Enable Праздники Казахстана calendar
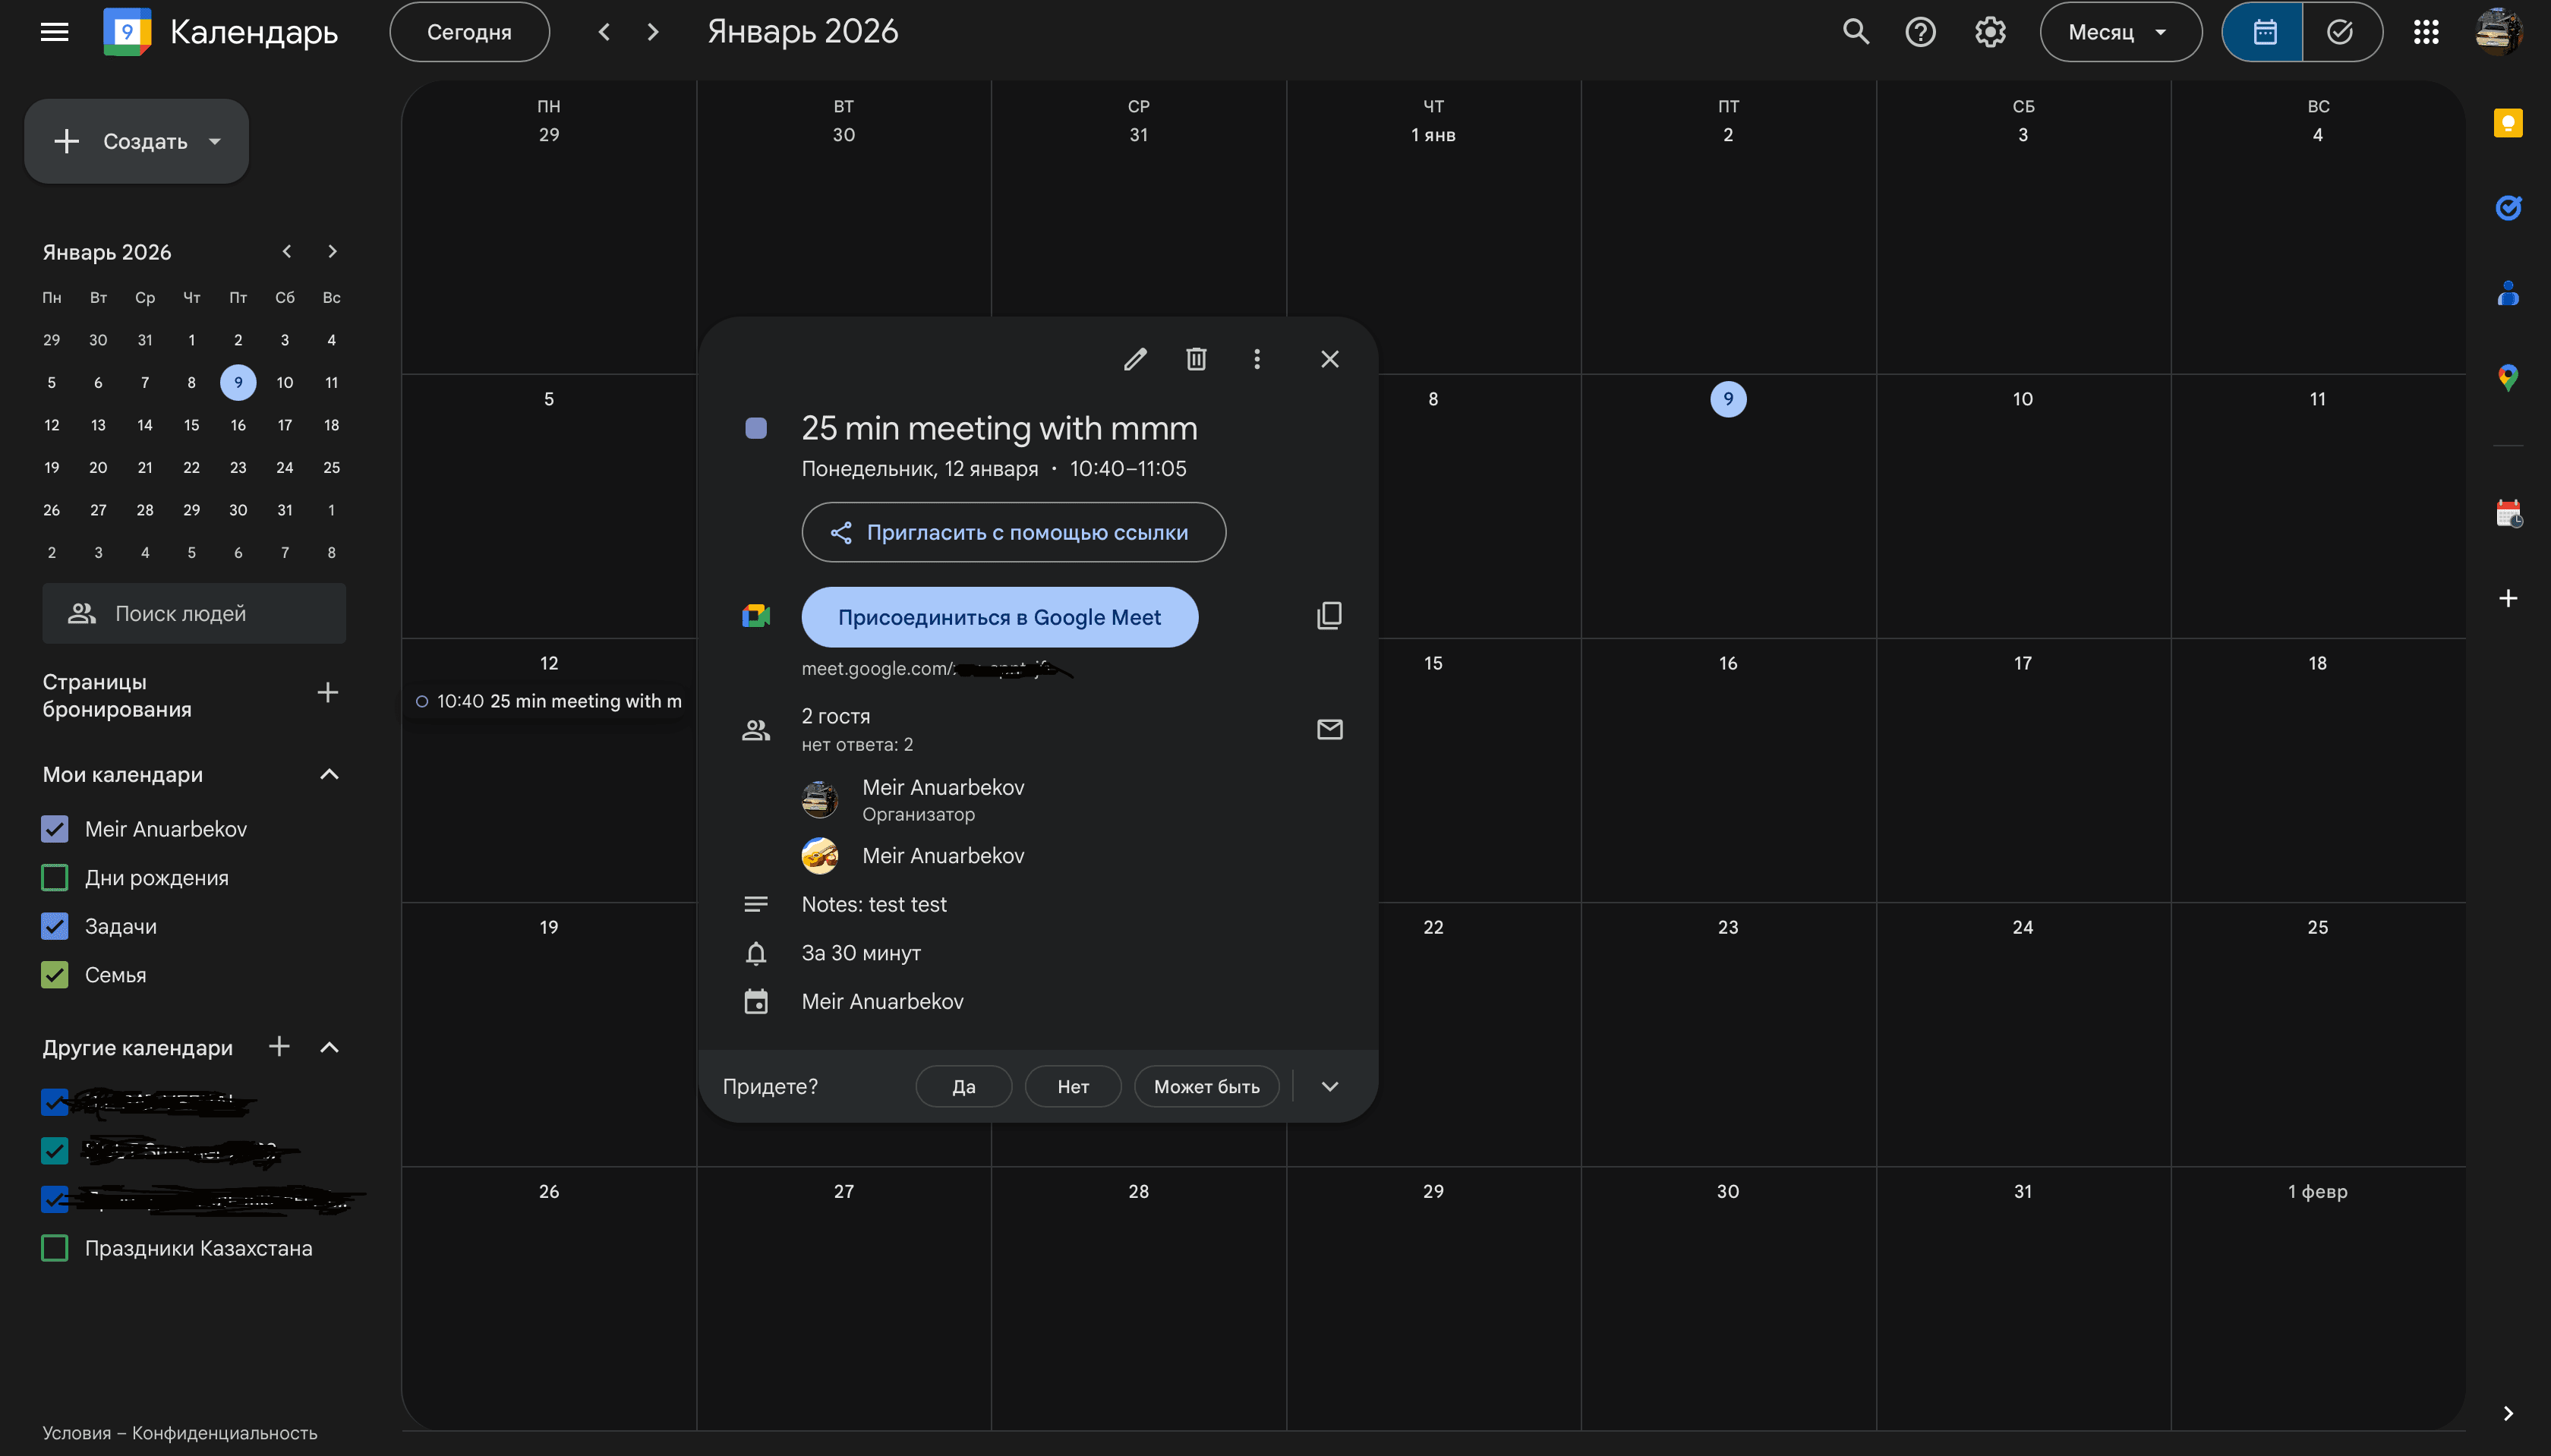This screenshot has width=2551, height=1456. [x=55, y=1247]
